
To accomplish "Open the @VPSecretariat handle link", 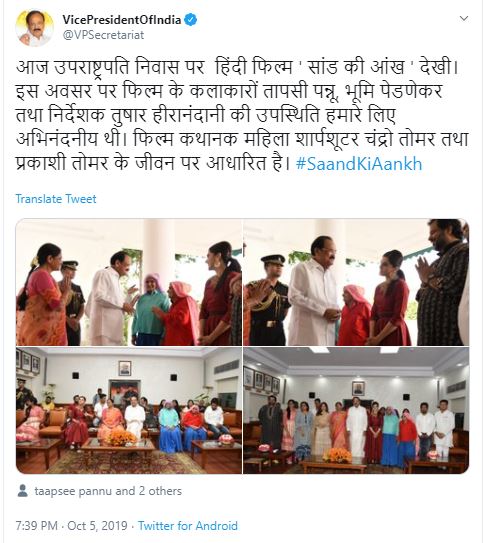I will click(103, 35).
